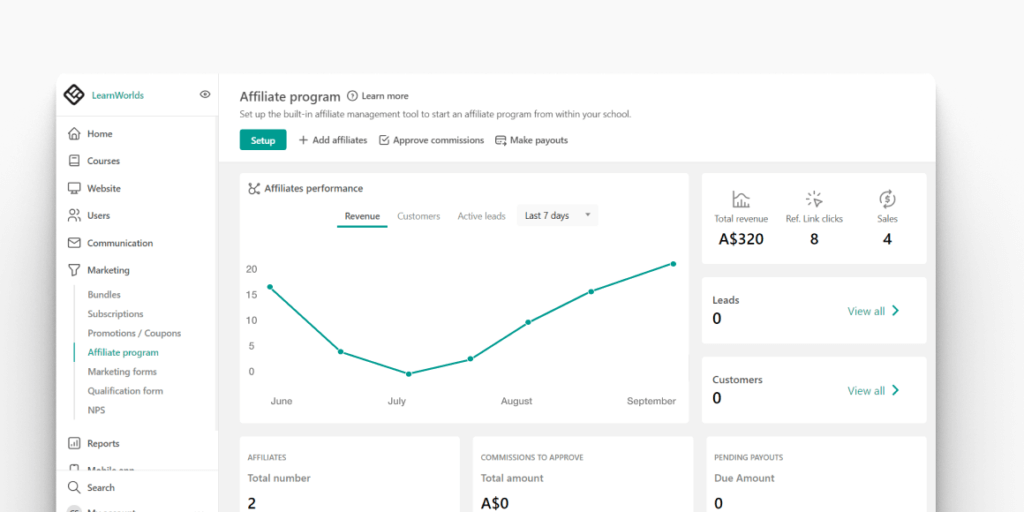The width and height of the screenshot is (1024, 512).
Task: Click the Approve commissions checkmark icon
Action: (384, 140)
